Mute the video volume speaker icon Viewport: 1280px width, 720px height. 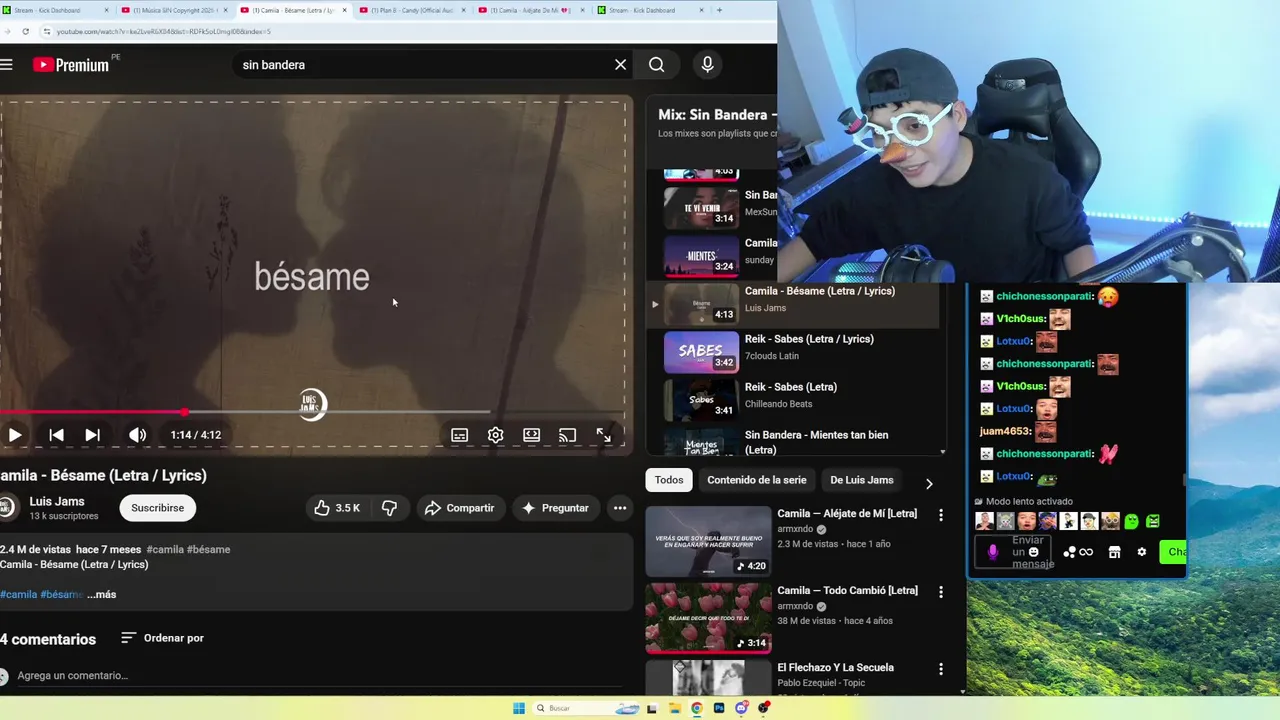pyautogui.click(x=137, y=435)
